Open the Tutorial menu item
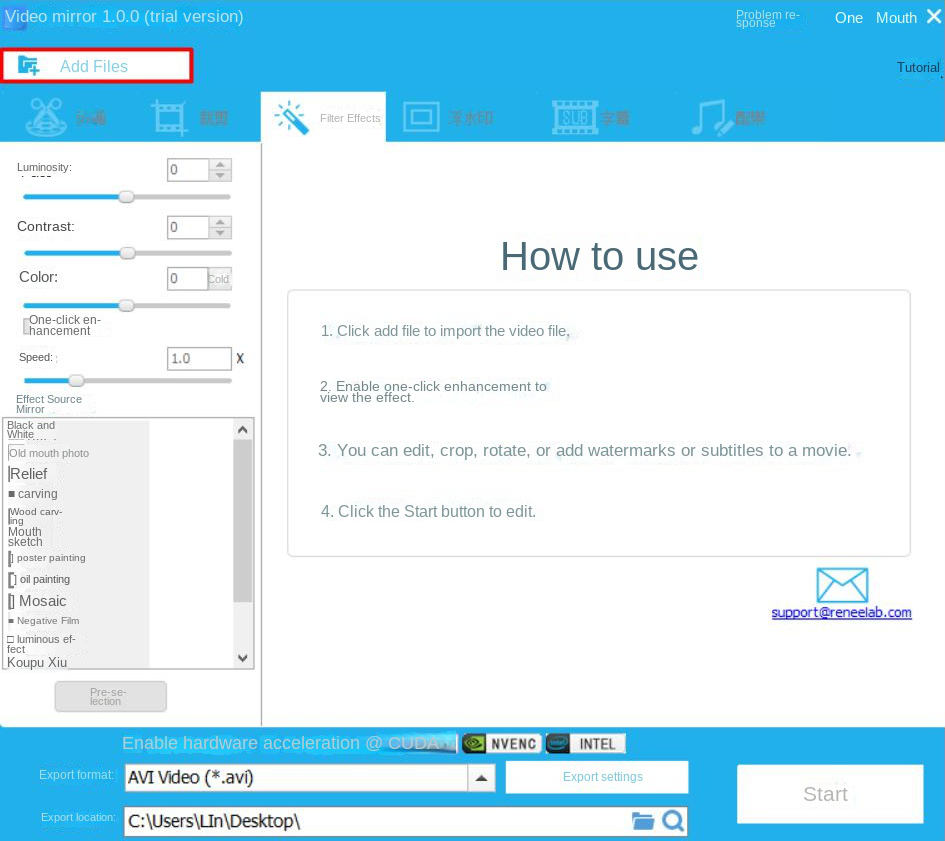The height and width of the screenshot is (841, 945). tap(917, 68)
